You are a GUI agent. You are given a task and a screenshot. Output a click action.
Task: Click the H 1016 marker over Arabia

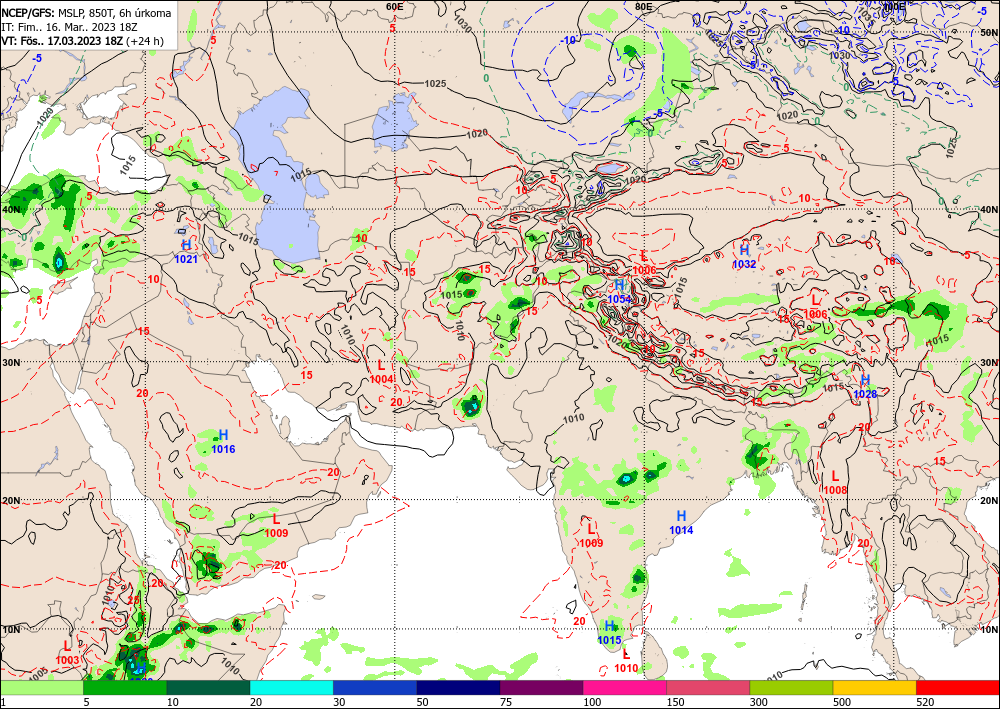point(223,441)
